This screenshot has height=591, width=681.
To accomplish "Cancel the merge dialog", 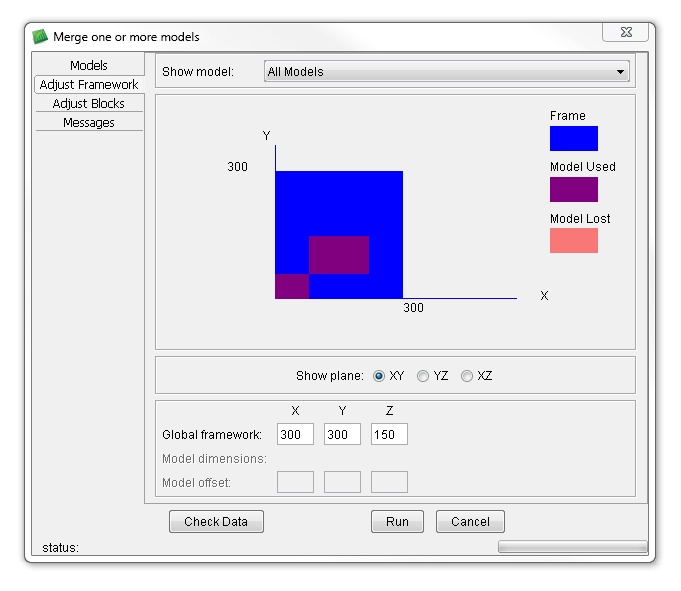I will [x=470, y=522].
